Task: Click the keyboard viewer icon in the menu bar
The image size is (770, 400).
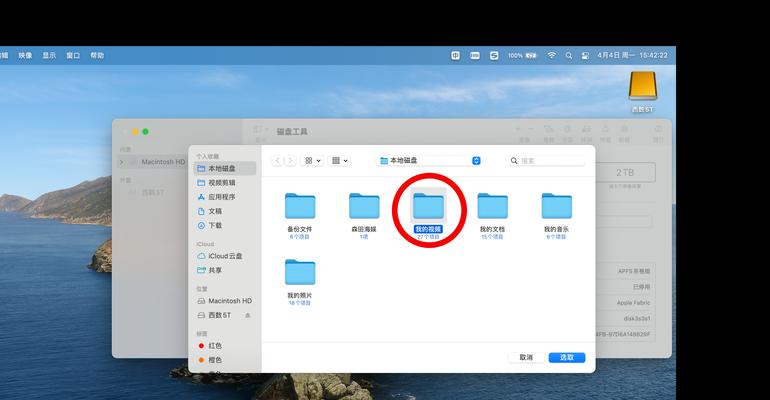Action: click(475, 55)
